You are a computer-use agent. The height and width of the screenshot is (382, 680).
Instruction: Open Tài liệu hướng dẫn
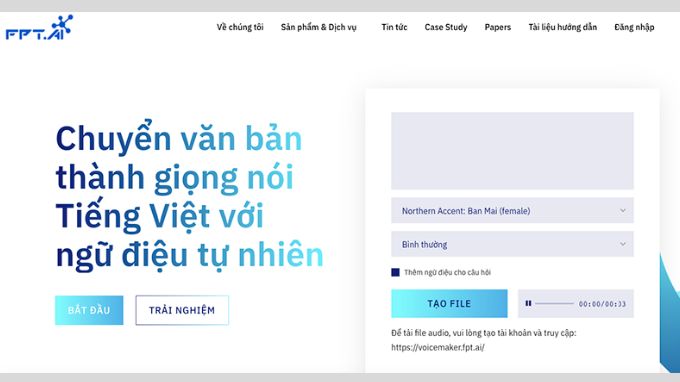point(562,27)
